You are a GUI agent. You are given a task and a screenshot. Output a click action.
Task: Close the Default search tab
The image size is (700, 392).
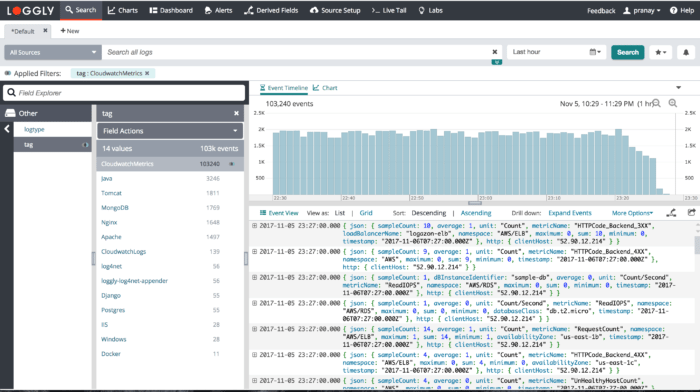(x=45, y=30)
